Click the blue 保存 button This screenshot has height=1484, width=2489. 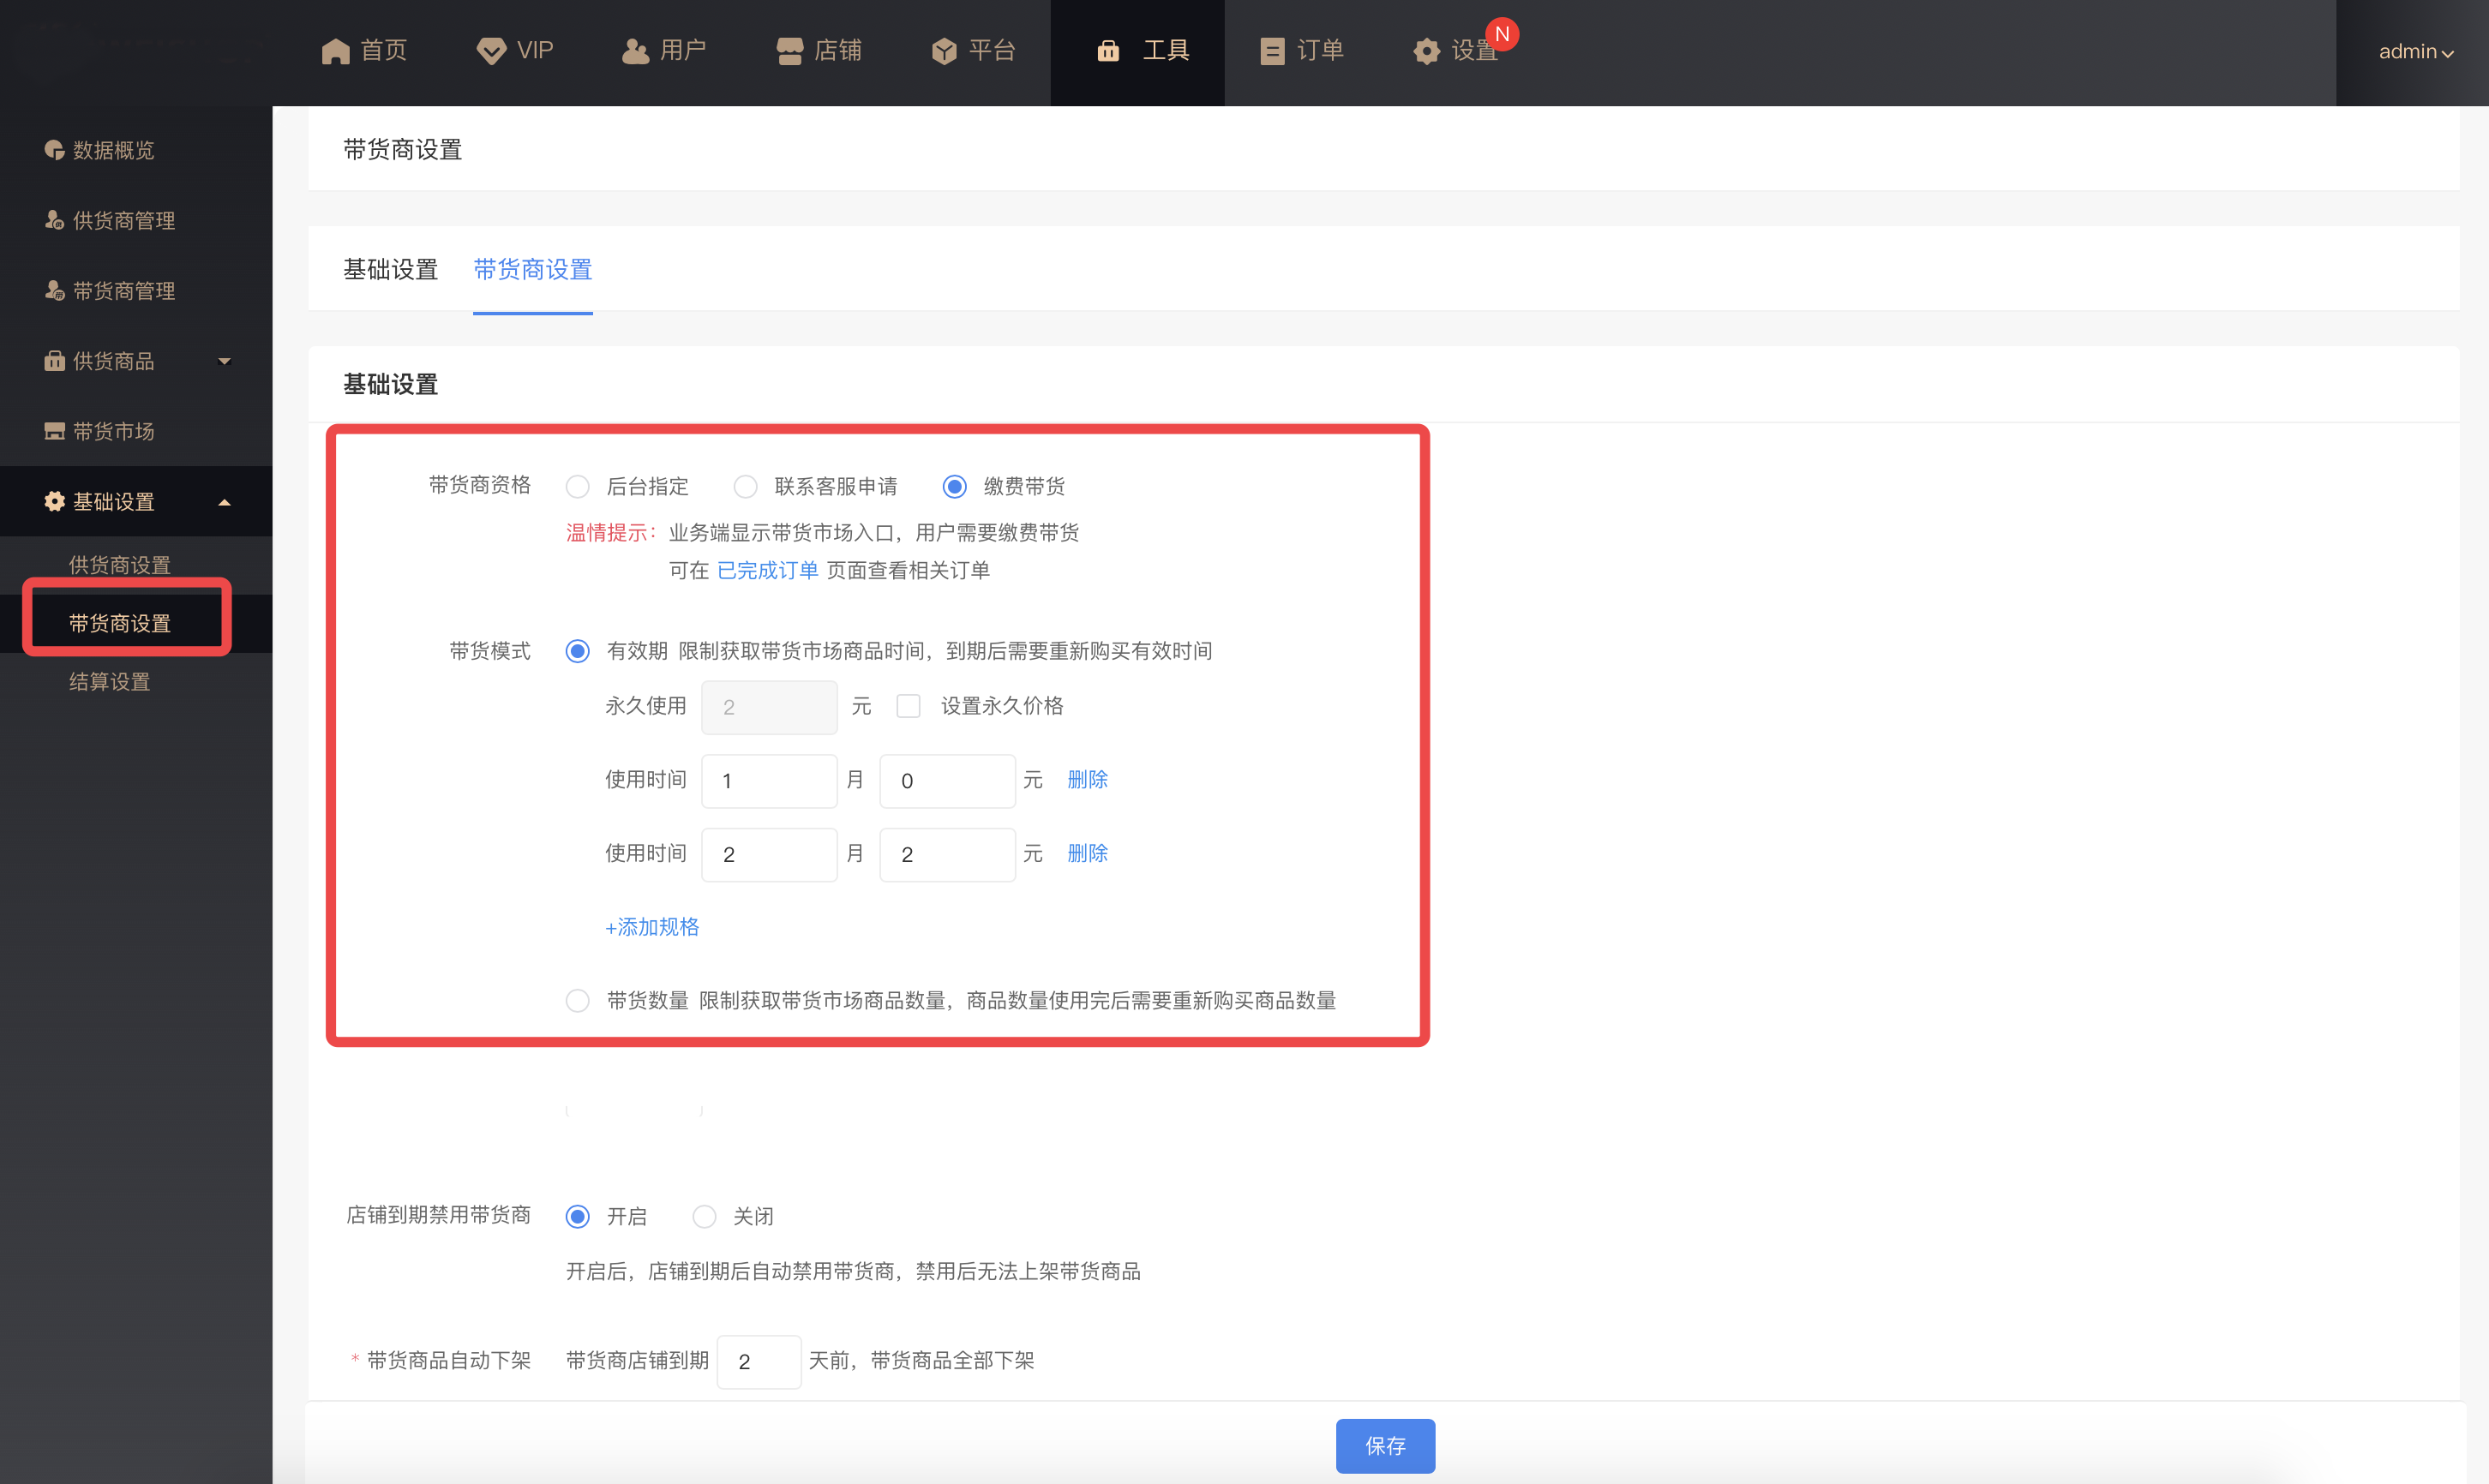point(1385,1445)
